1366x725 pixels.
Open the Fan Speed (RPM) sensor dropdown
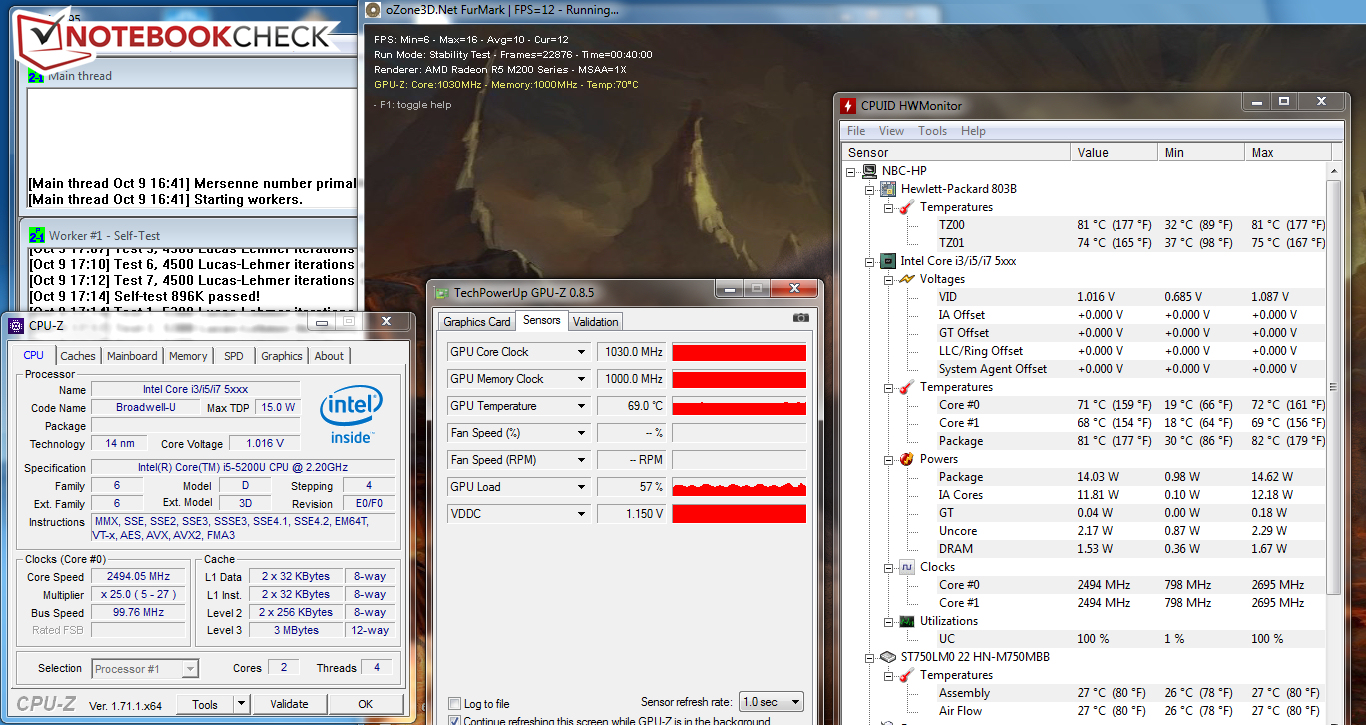point(582,460)
